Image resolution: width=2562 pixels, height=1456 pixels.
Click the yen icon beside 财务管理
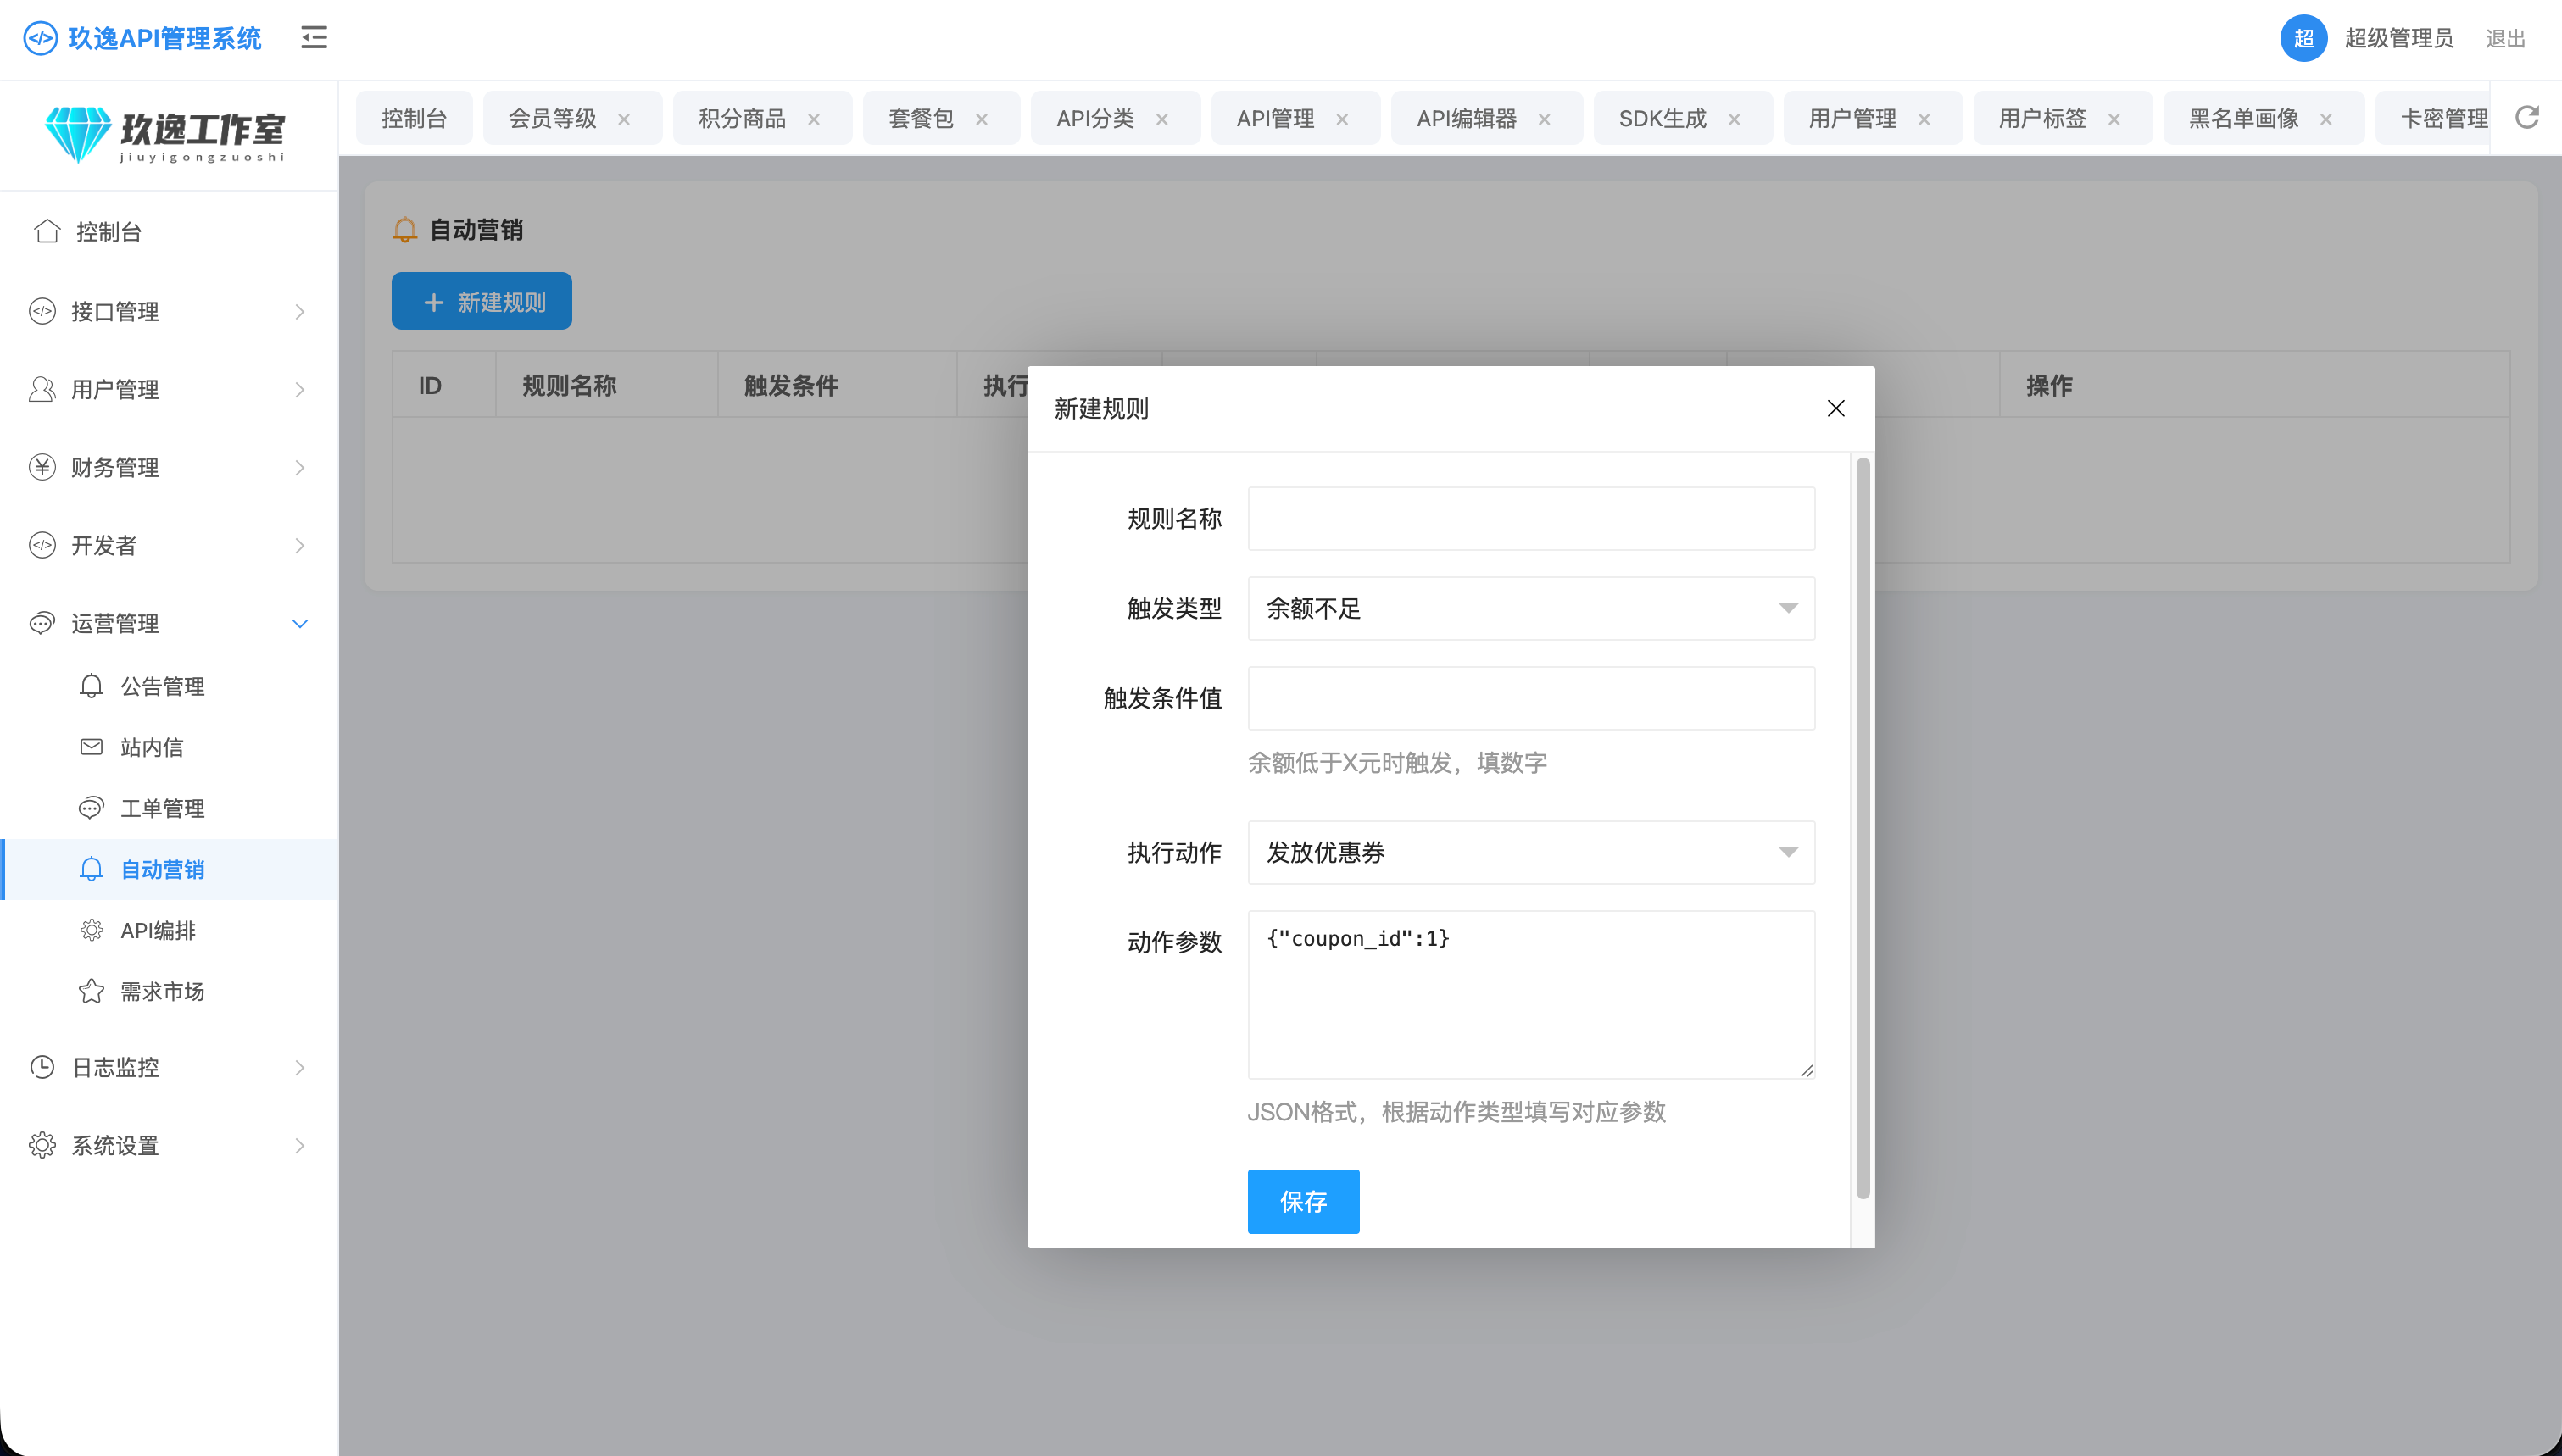[x=42, y=467]
